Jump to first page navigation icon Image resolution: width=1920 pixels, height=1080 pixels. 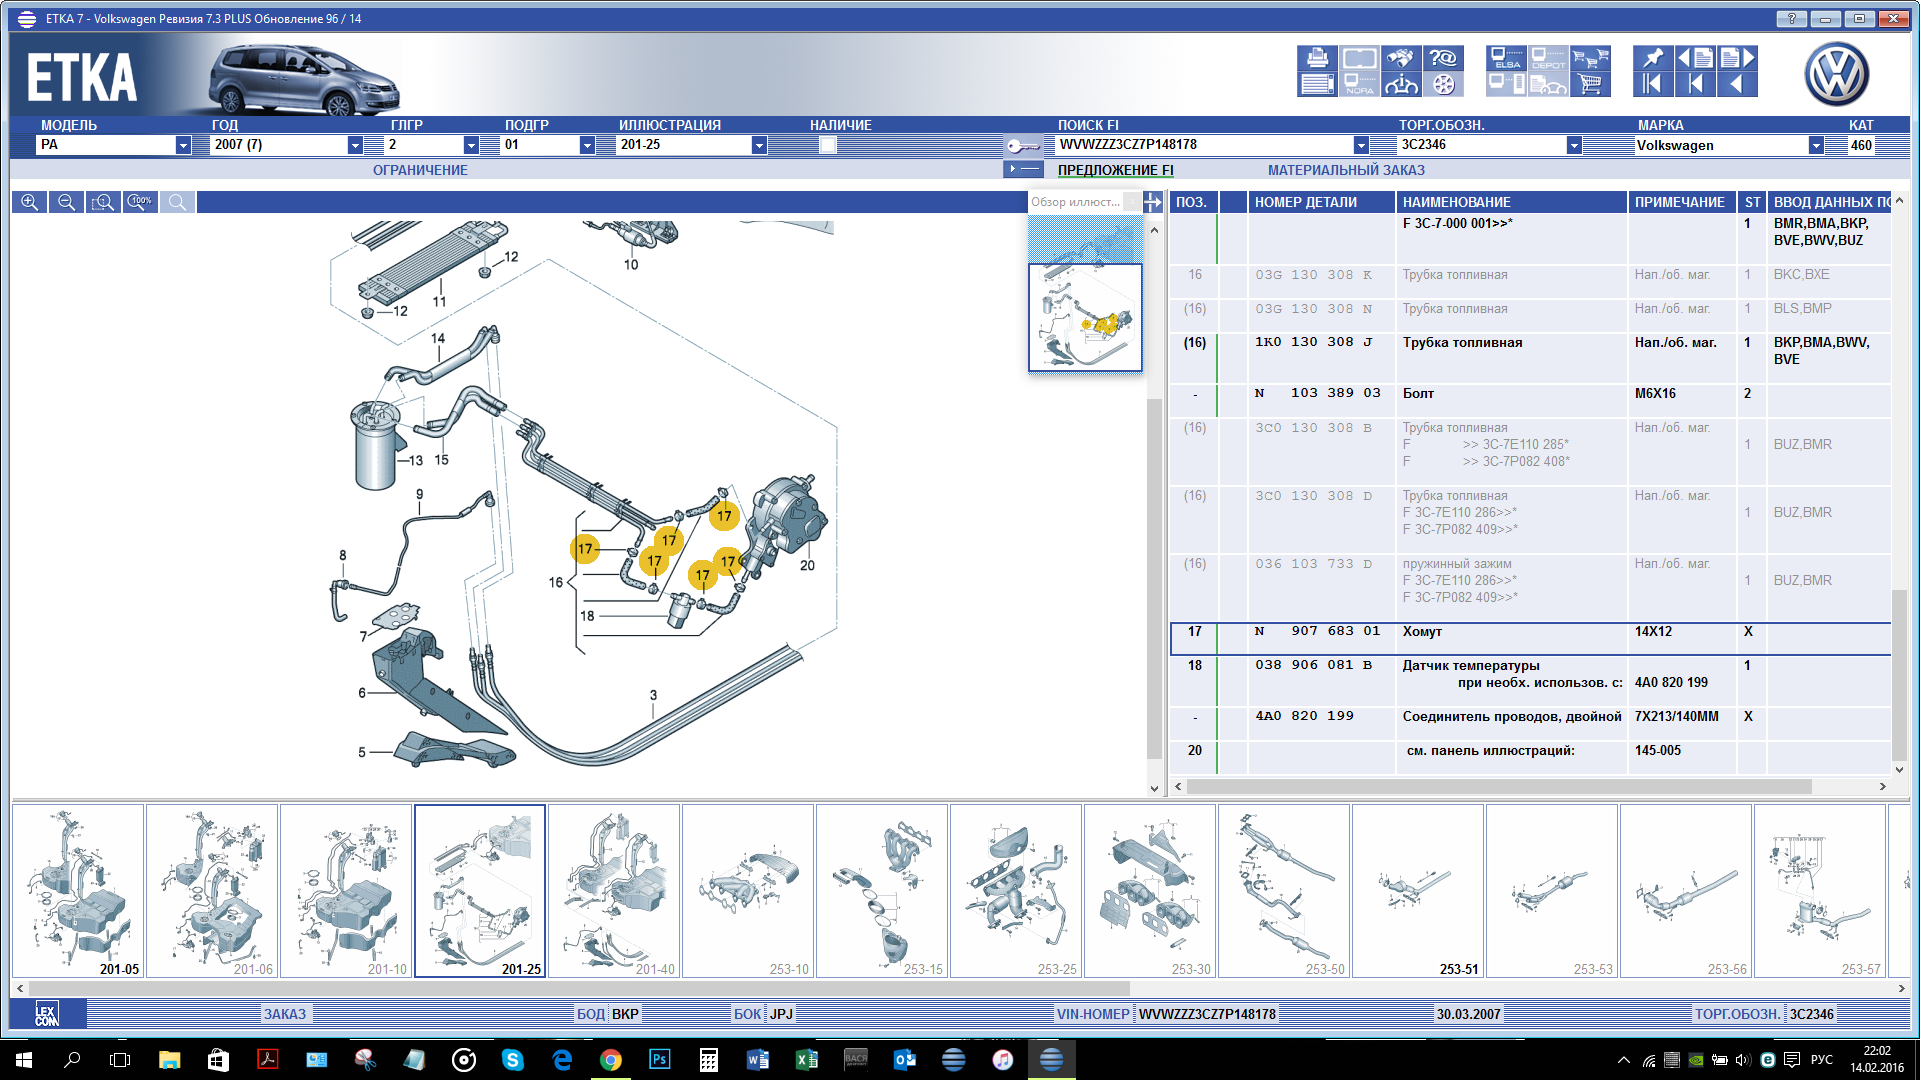[x=1653, y=84]
